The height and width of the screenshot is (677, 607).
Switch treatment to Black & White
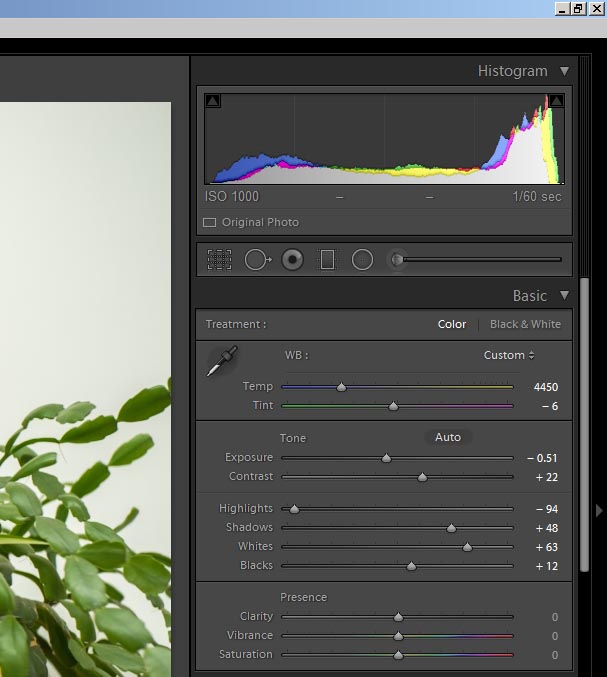click(525, 324)
